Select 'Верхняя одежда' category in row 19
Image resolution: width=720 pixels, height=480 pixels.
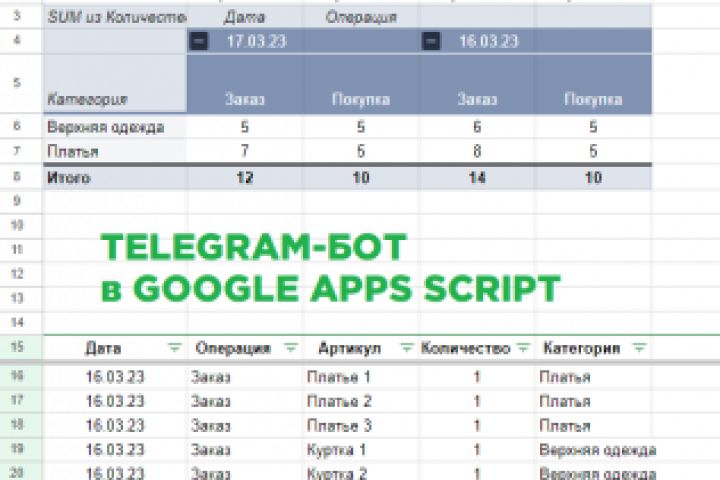pyautogui.click(x=597, y=450)
